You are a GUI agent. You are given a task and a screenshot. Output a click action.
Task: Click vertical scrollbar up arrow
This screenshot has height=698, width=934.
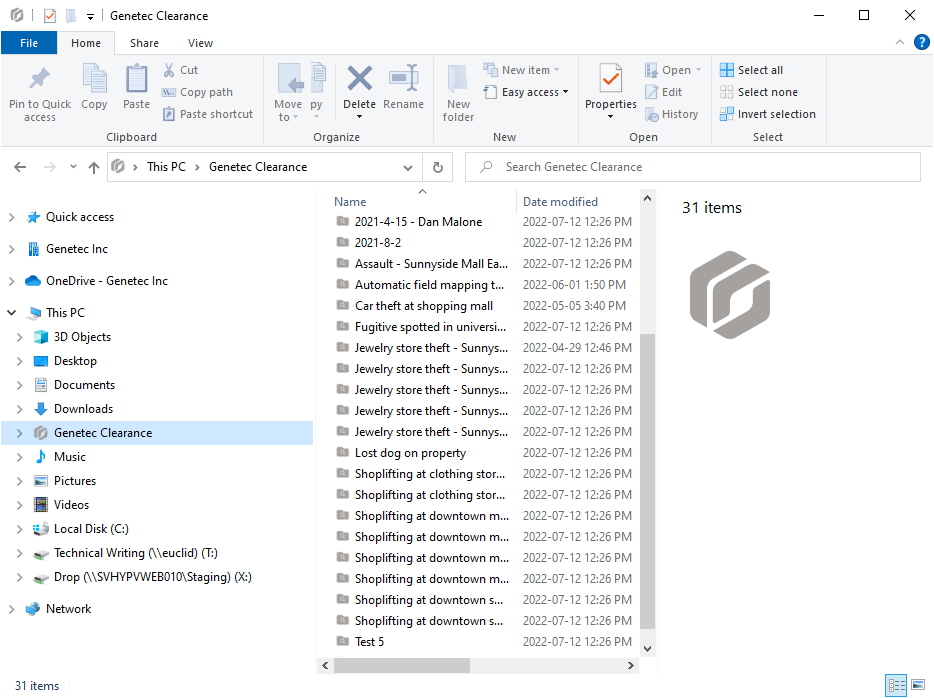(647, 198)
